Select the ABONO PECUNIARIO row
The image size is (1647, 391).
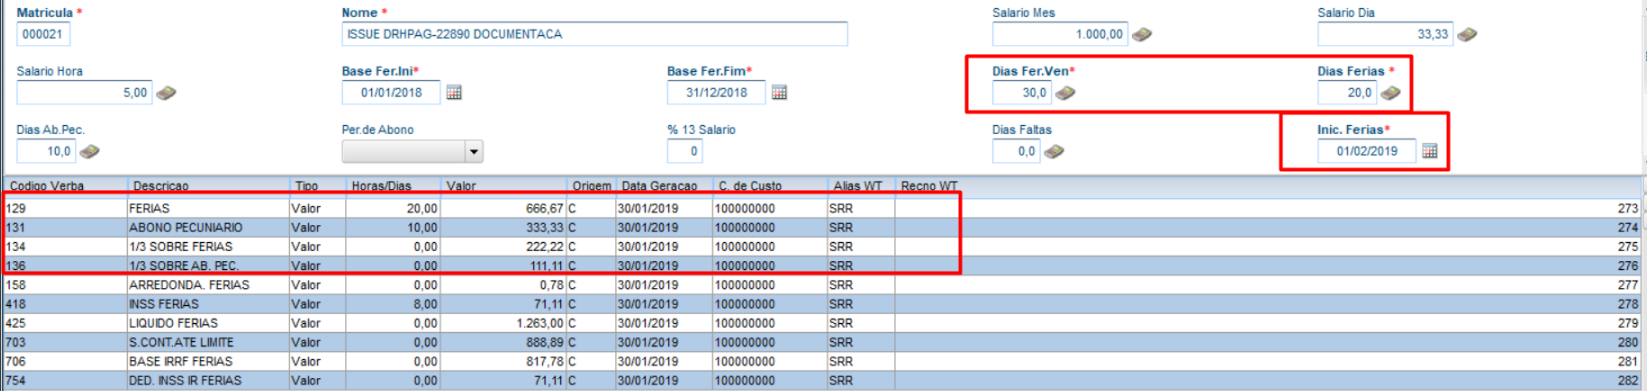click(823, 228)
